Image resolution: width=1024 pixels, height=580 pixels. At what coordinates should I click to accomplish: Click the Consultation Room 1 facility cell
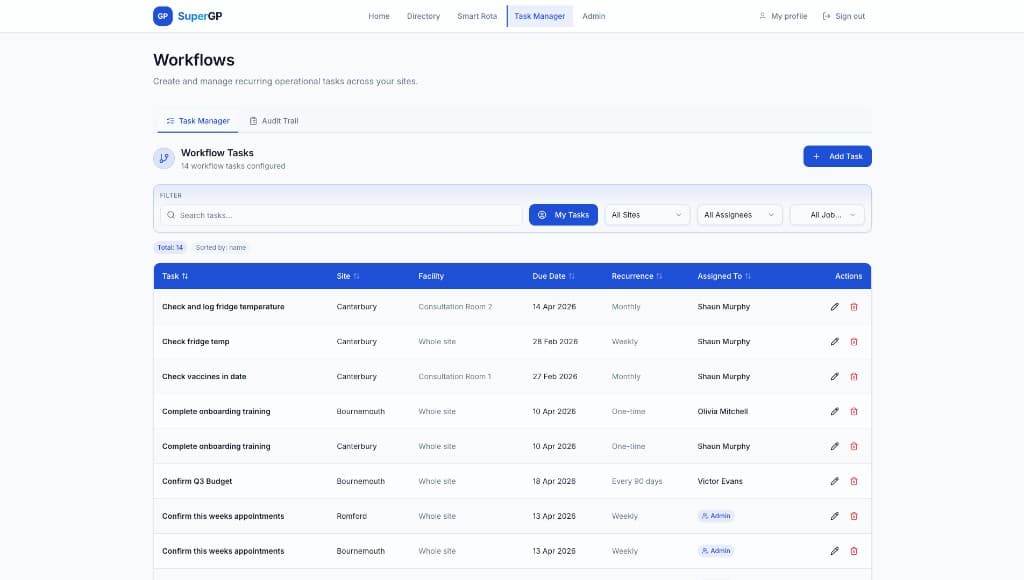[x=455, y=377]
